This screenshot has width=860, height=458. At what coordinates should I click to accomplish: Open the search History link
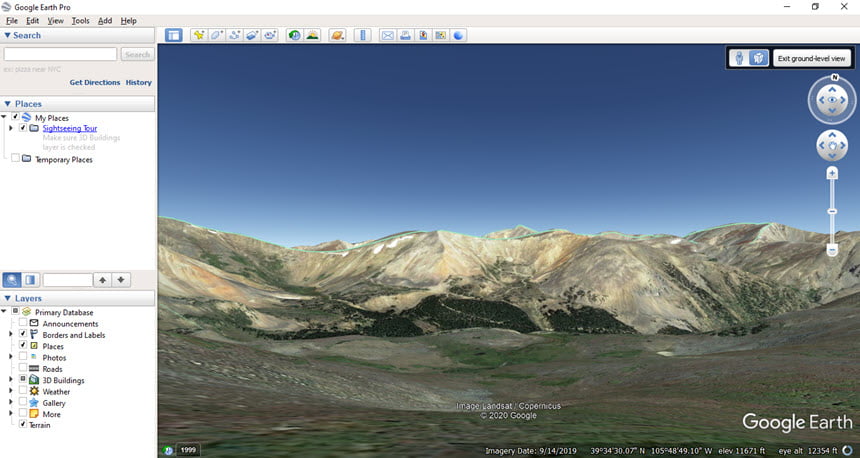[x=138, y=82]
